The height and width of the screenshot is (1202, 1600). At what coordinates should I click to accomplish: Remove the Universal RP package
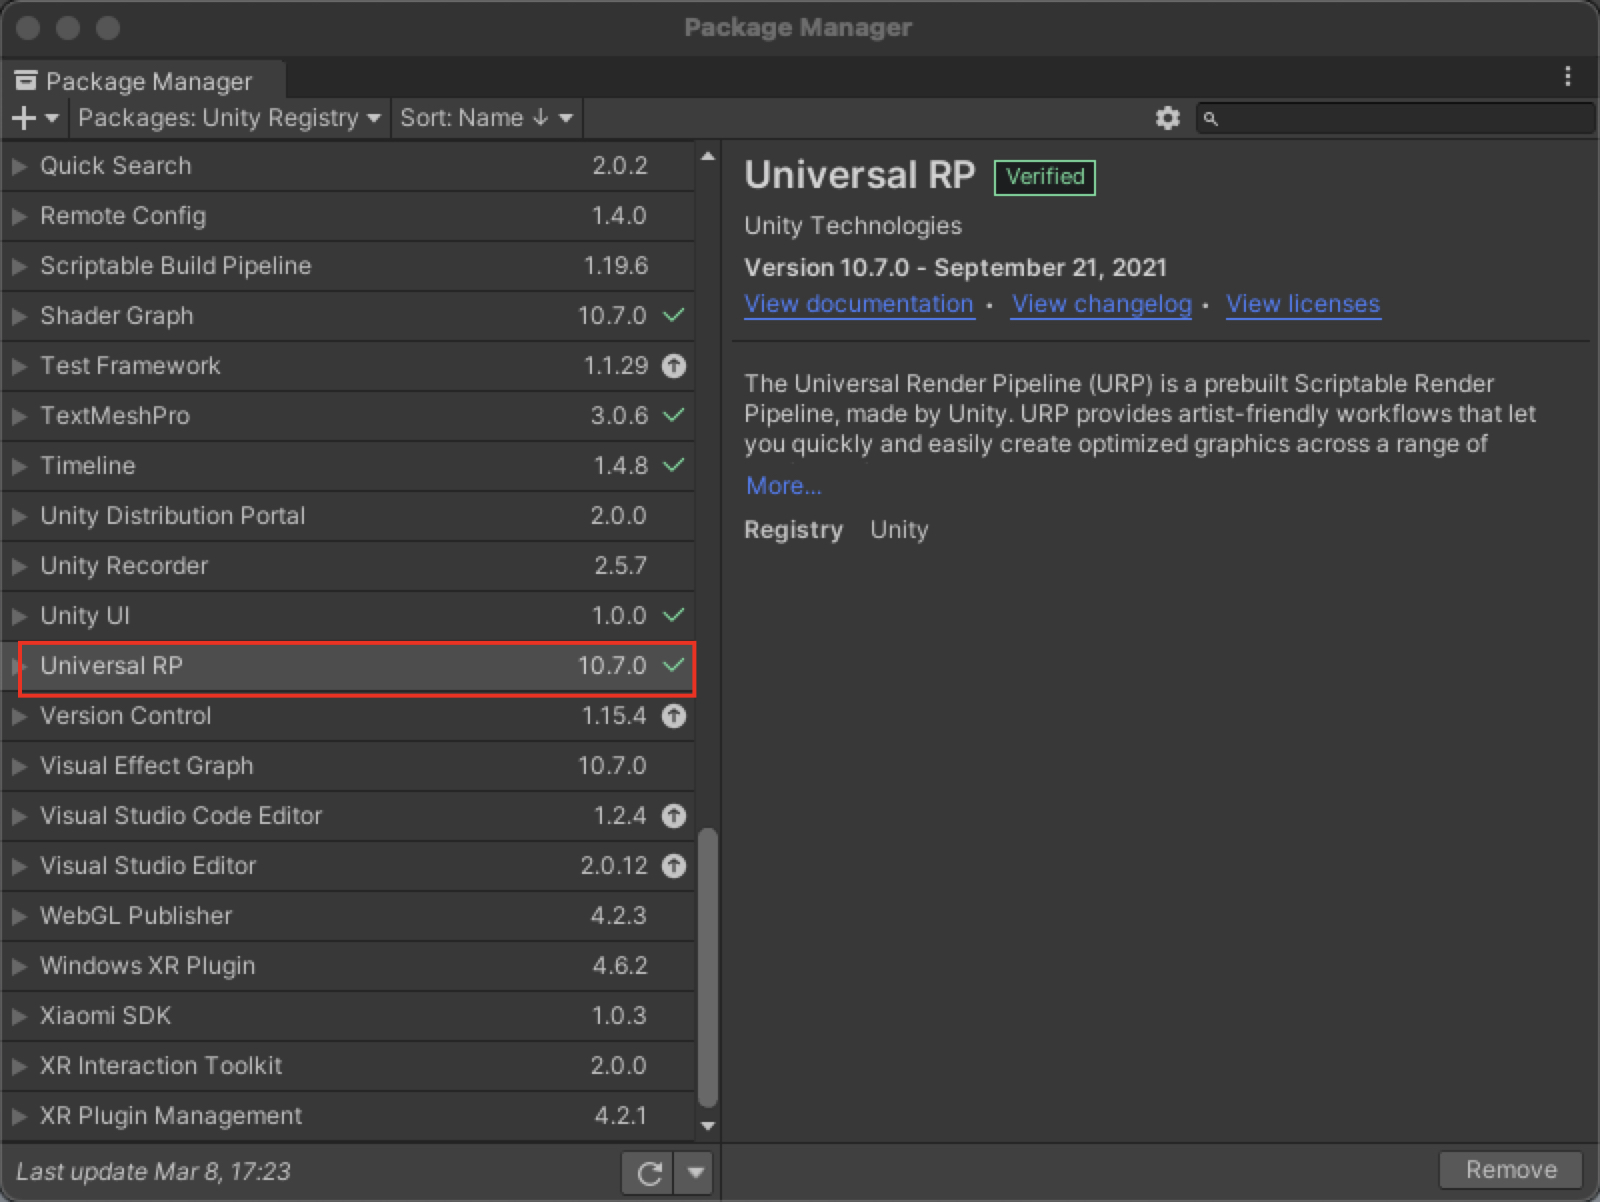(1511, 1169)
